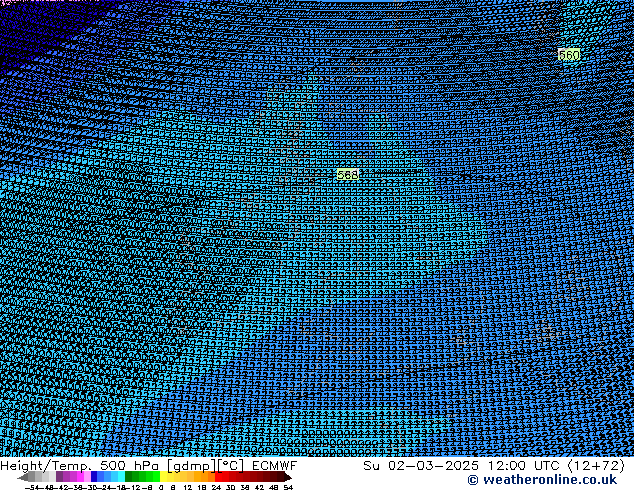Pick the bright yellow swatch at 0 on legend

click(x=163, y=477)
